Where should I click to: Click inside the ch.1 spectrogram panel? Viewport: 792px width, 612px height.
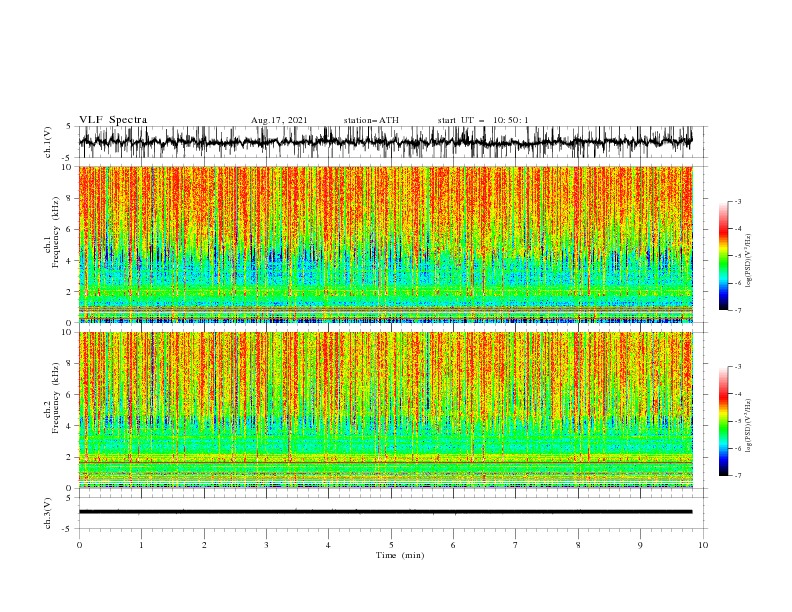coord(385,244)
